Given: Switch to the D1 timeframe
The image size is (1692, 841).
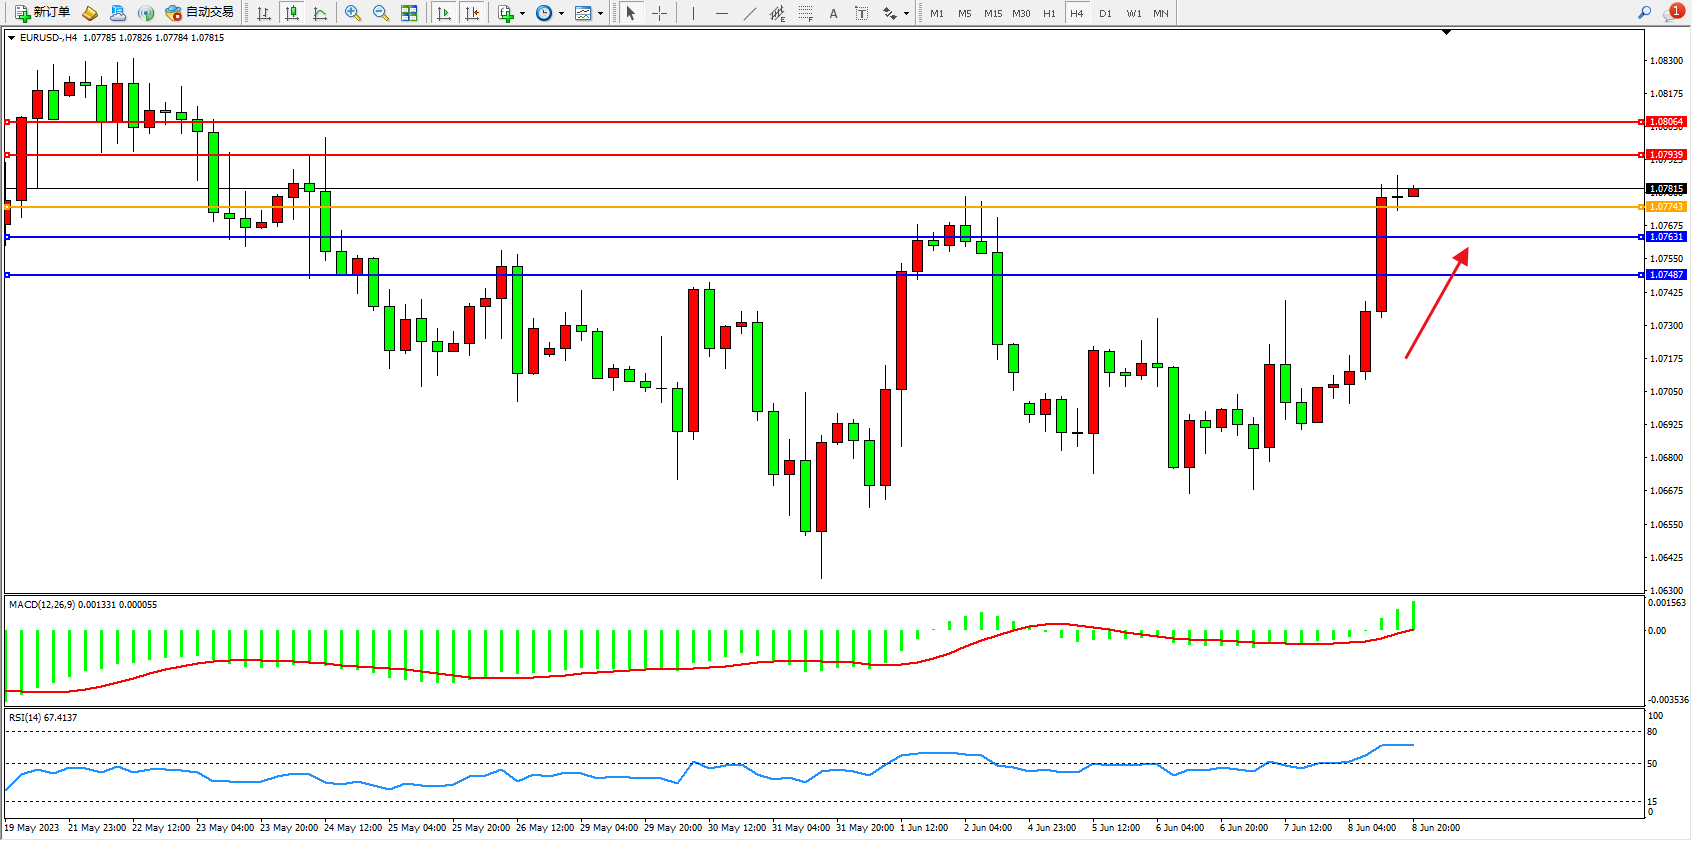Looking at the screenshot, I should 1105,13.
